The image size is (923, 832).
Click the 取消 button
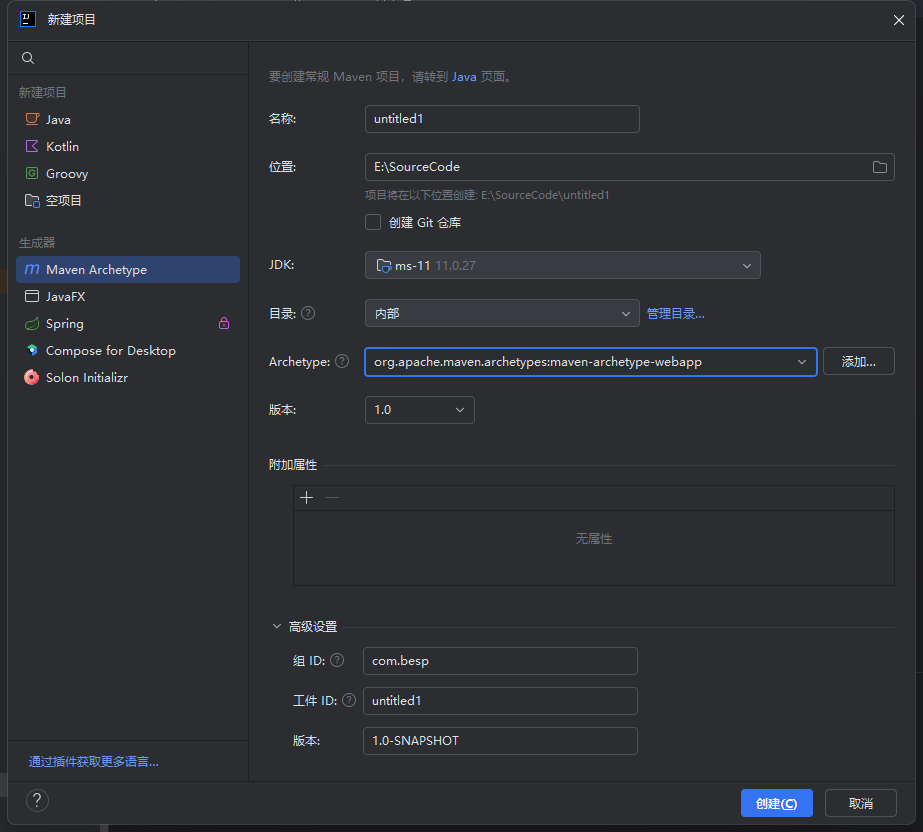pyautogui.click(x=861, y=803)
